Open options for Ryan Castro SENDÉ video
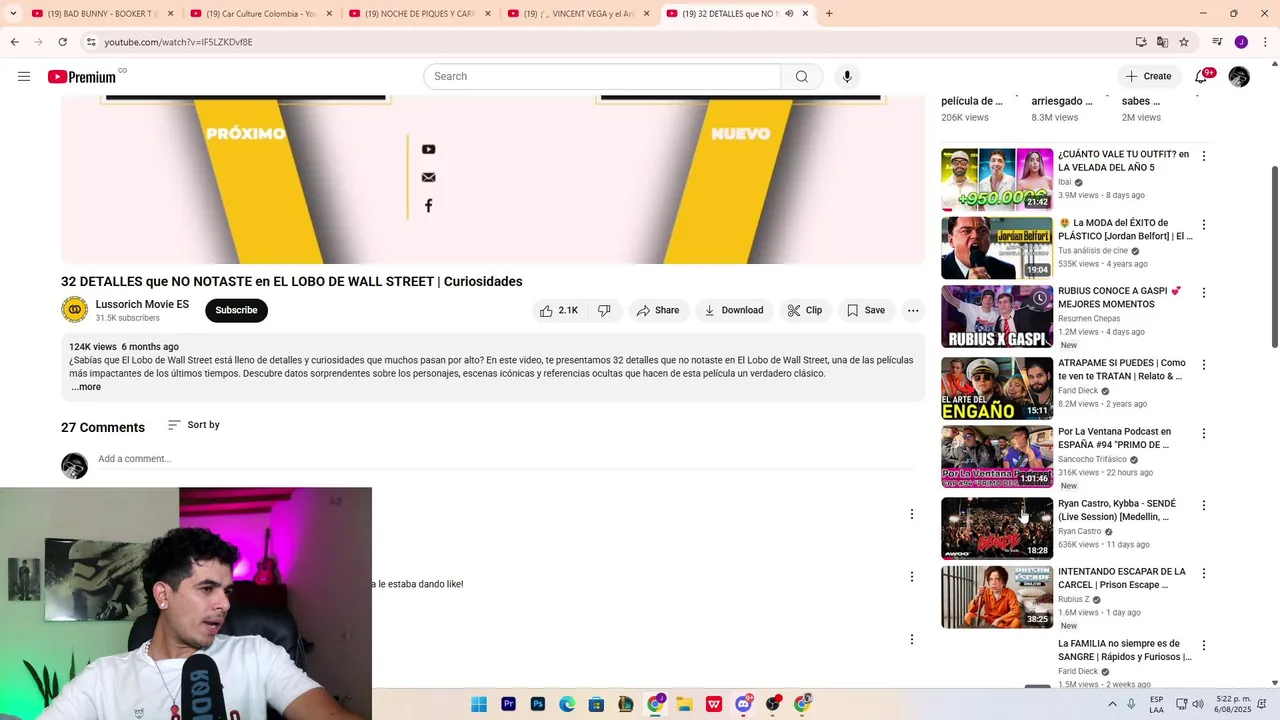The width and height of the screenshot is (1280, 720). click(1204, 506)
